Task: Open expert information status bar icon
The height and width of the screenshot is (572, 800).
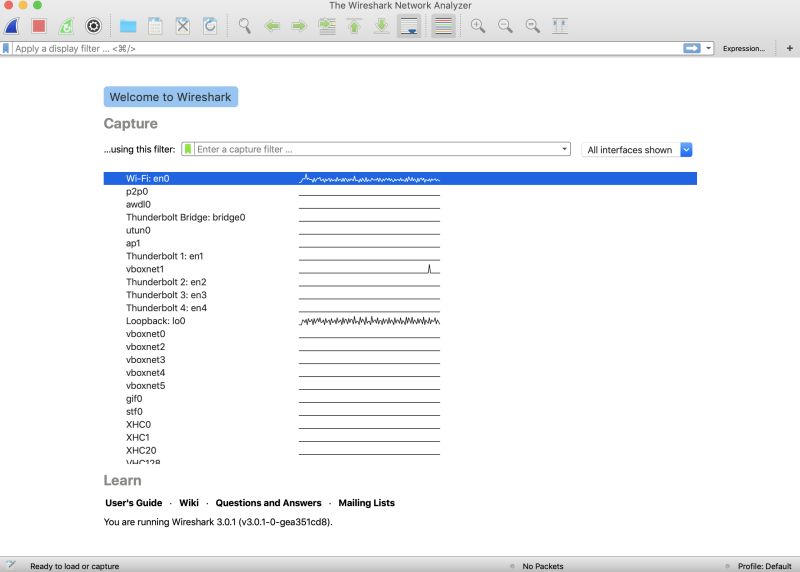Action: 10,565
